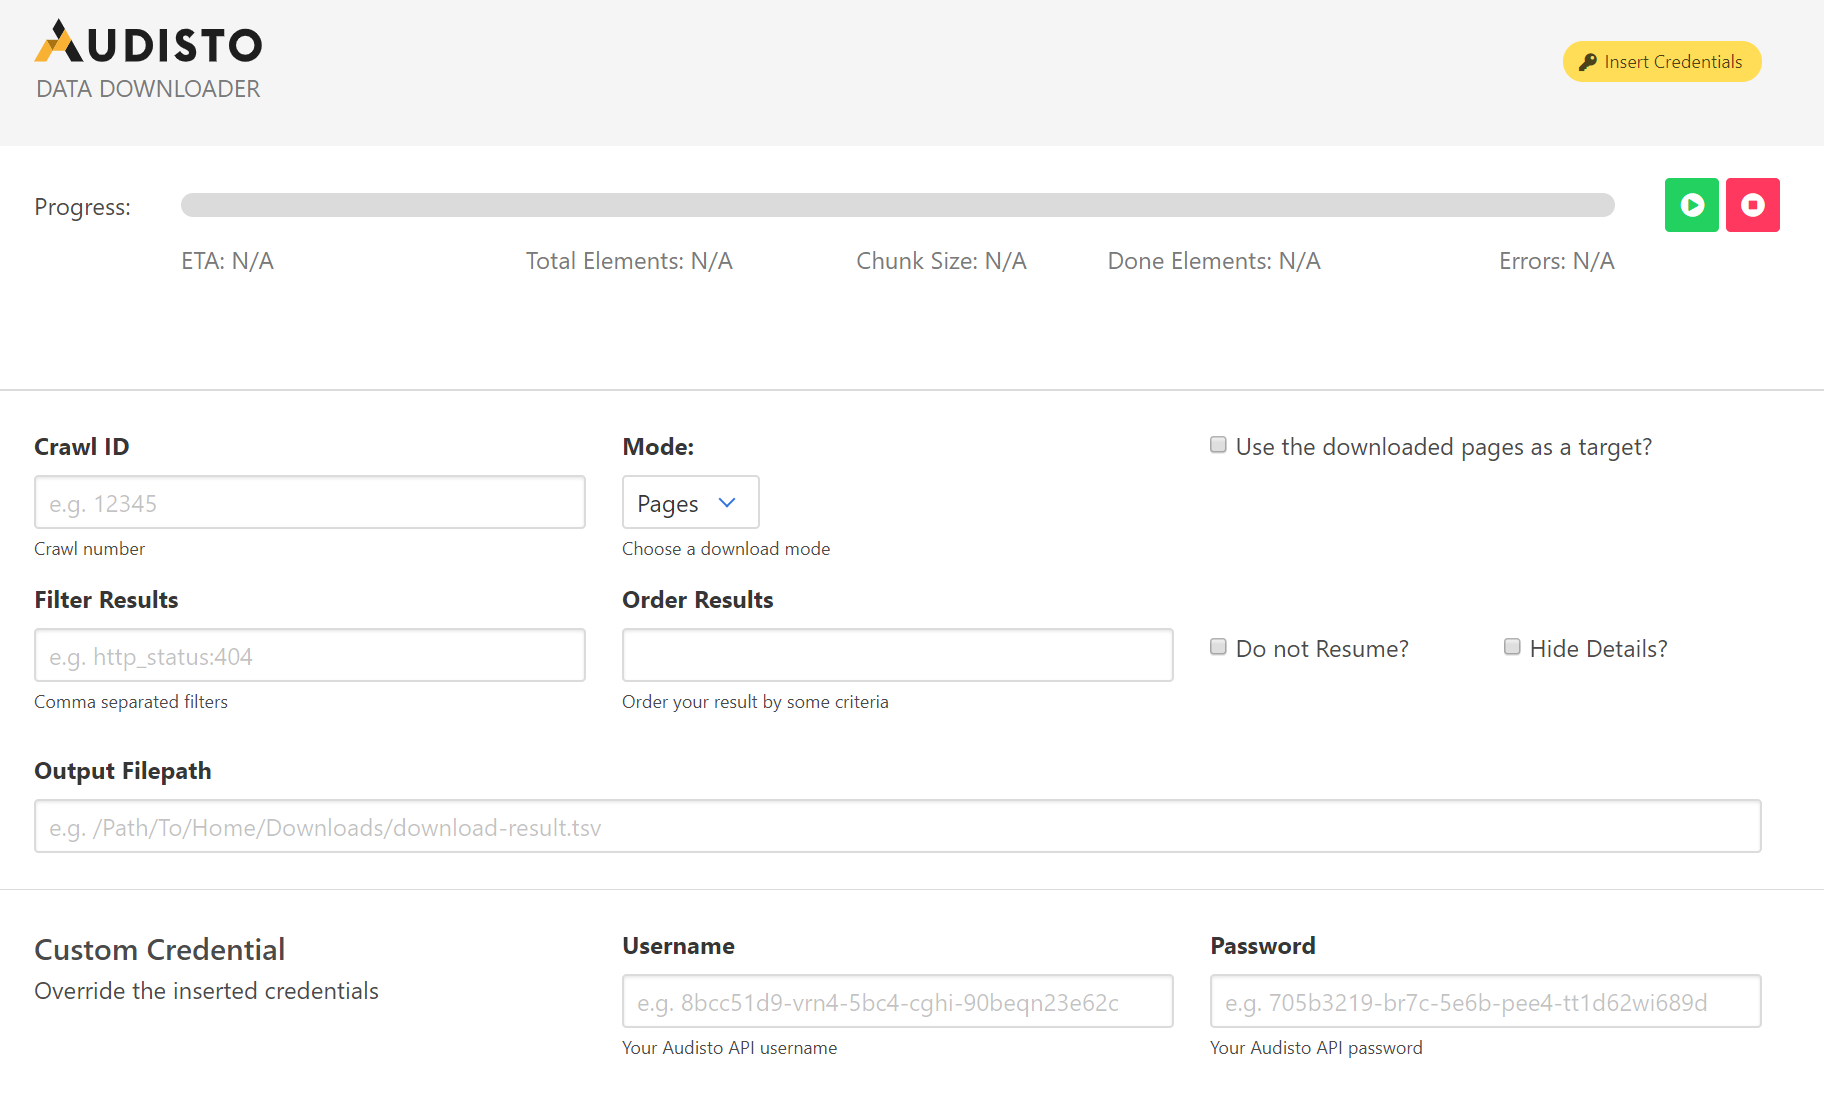The height and width of the screenshot is (1102, 1824).
Task: Click the Insert Credentials button
Action: coord(1661,62)
